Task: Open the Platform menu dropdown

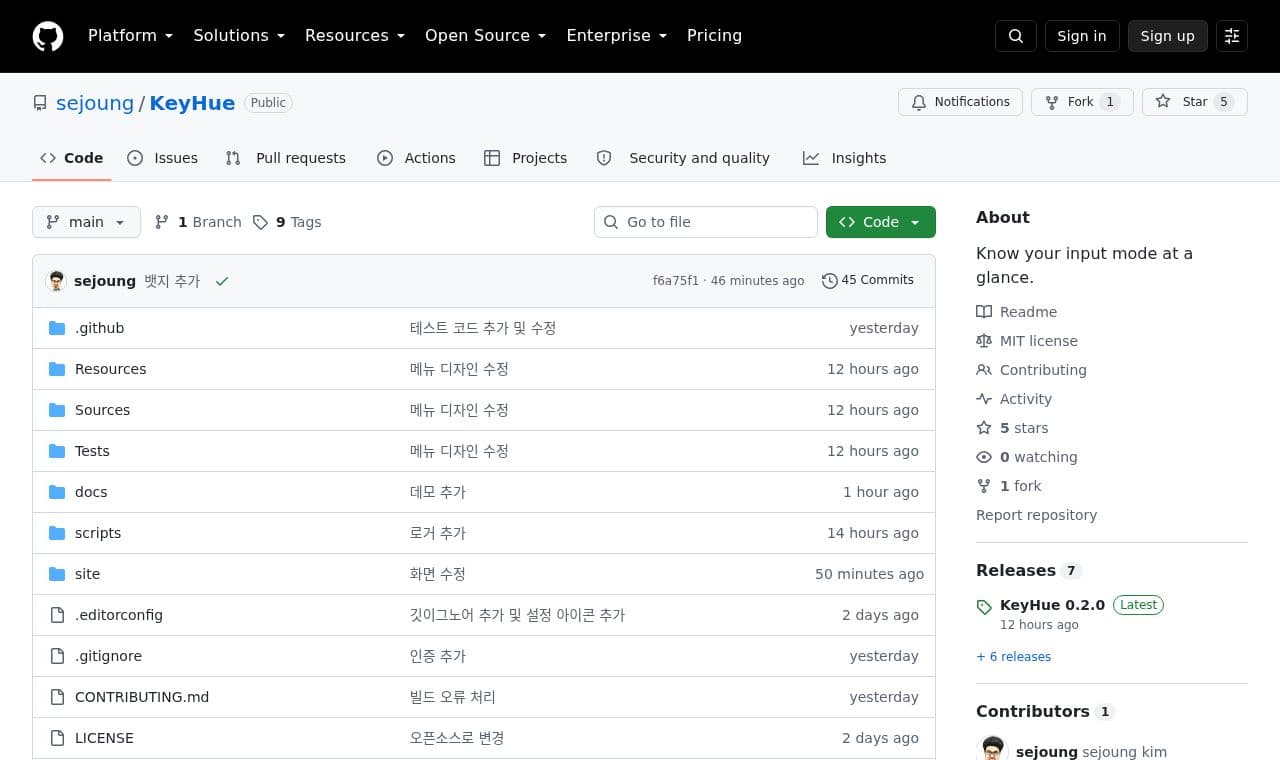Action: click(x=130, y=35)
